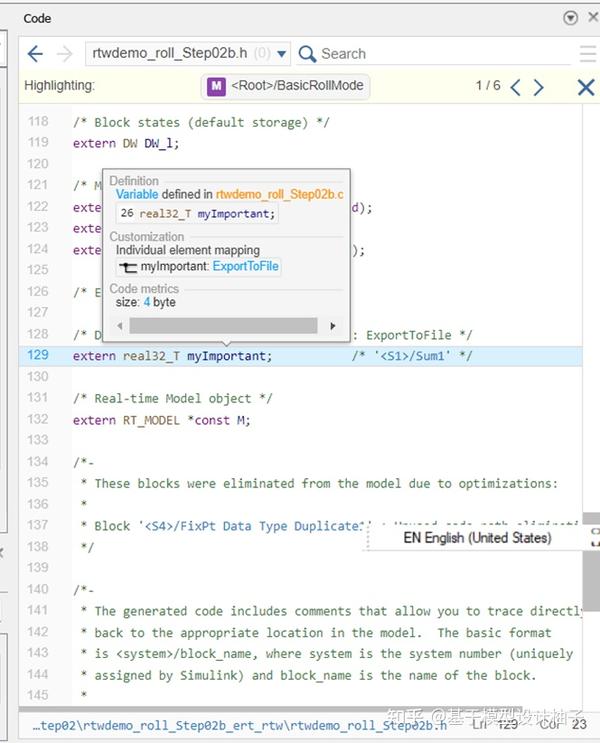The height and width of the screenshot is (743, 600).
Task: Open rtwdemo_roll_Step02b.c link in tooltip
Action: [280, 194]
